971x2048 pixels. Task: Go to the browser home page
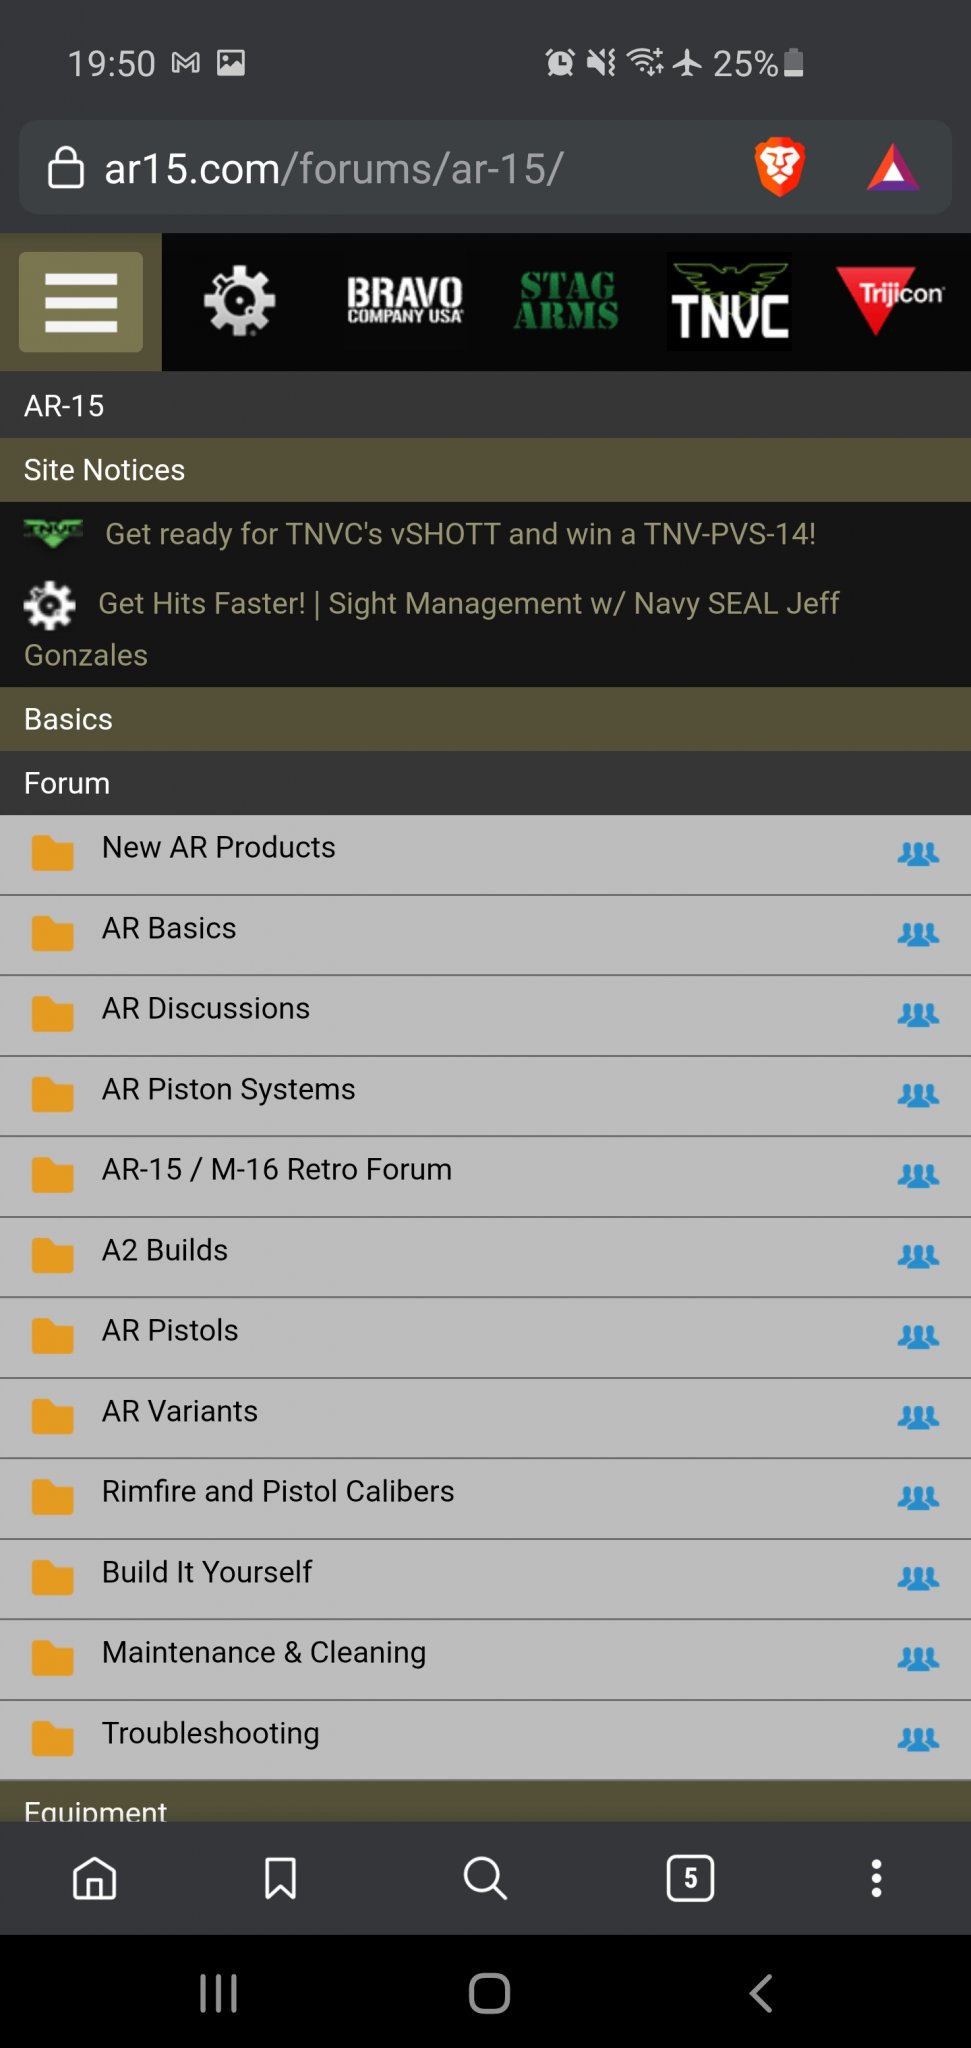(95, 1878)
